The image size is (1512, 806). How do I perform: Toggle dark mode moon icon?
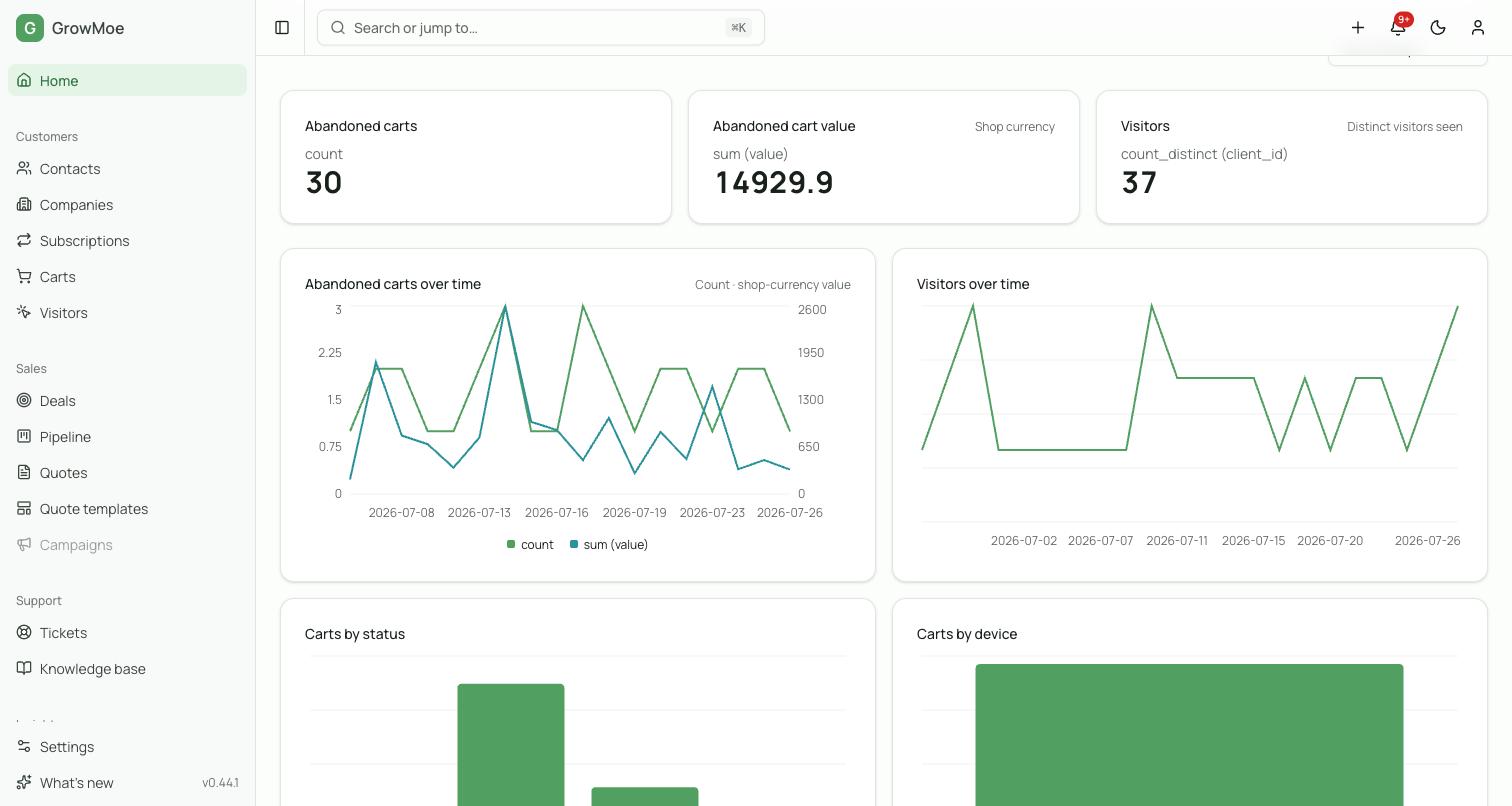pos(1438,28)
